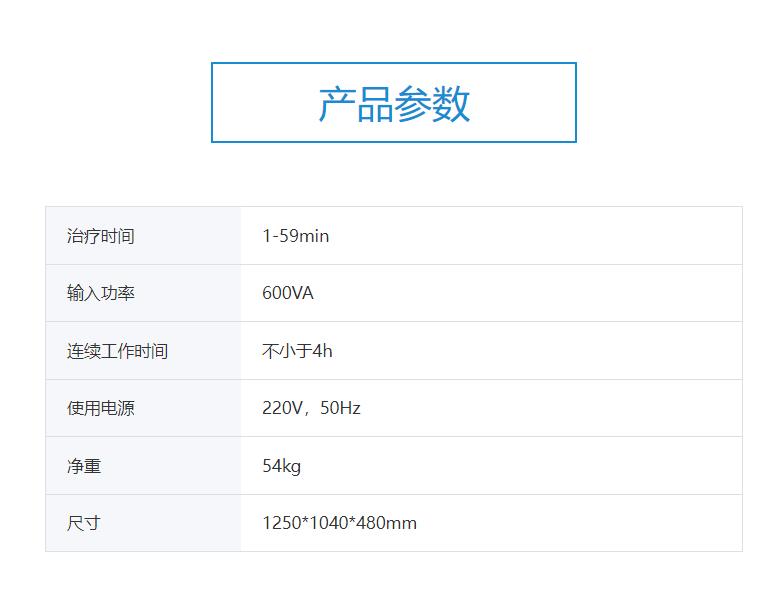Click the 54kg net weight value
This screenshot has width=780, height=614.
point(281,466)
